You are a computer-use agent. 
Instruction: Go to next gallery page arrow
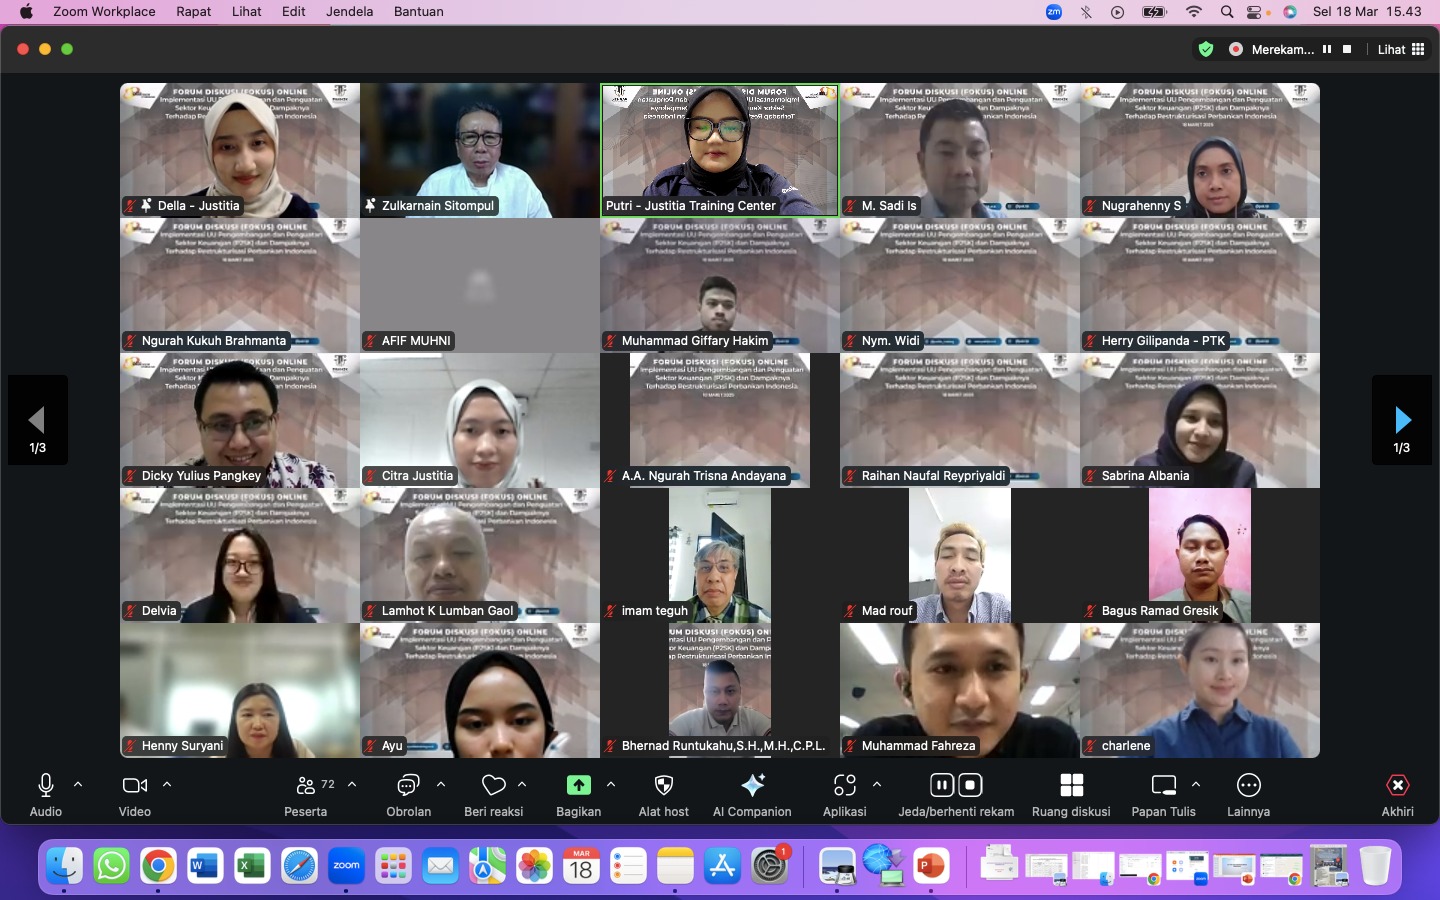coord(1402,420)
